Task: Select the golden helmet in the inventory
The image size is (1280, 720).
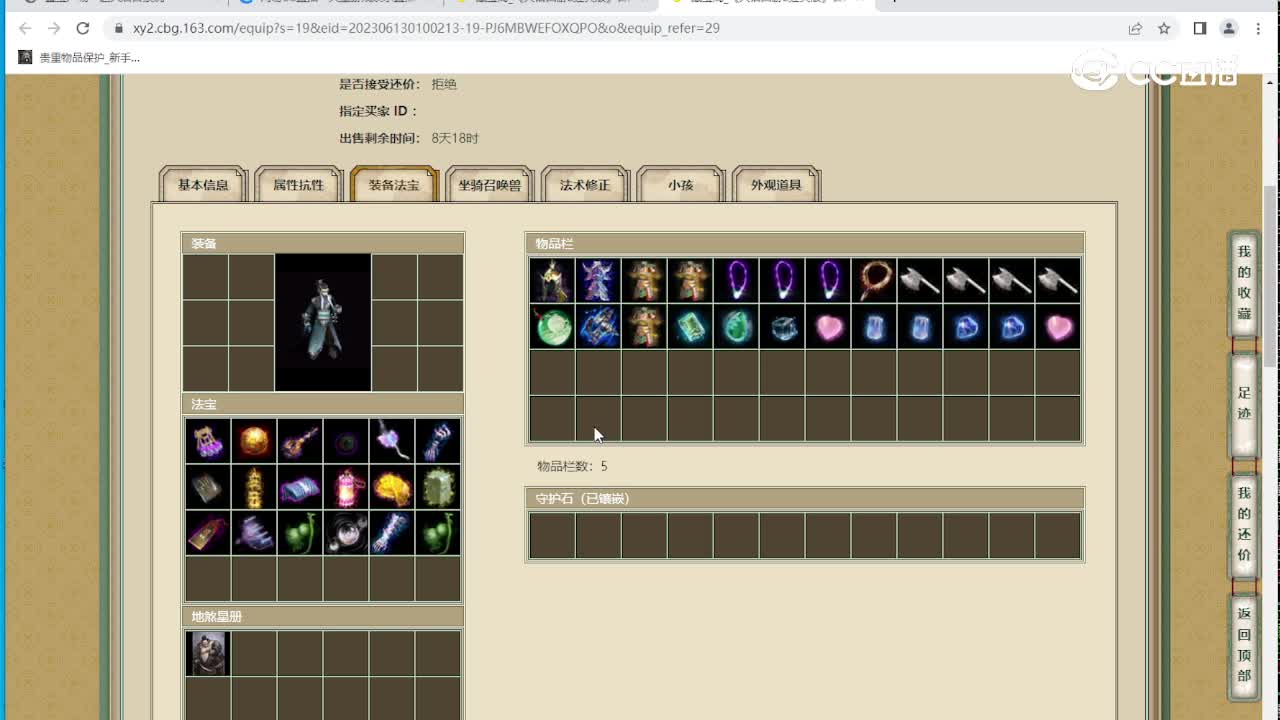Action: click(x=552, y=281)
